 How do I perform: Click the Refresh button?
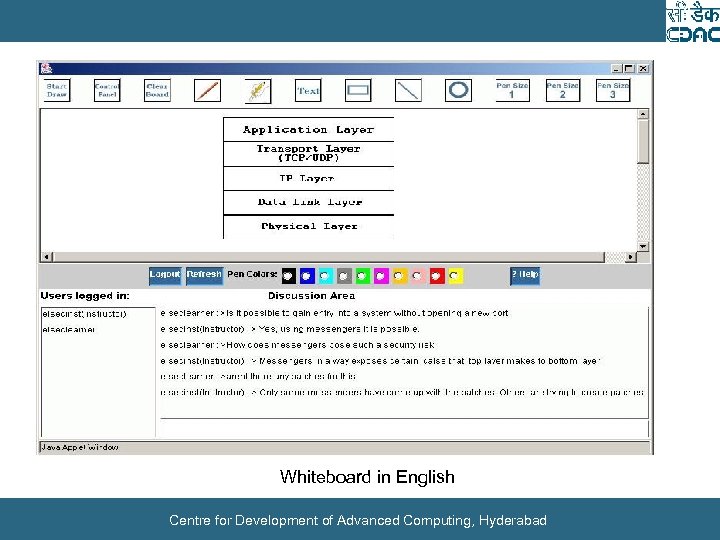point(204,276)
